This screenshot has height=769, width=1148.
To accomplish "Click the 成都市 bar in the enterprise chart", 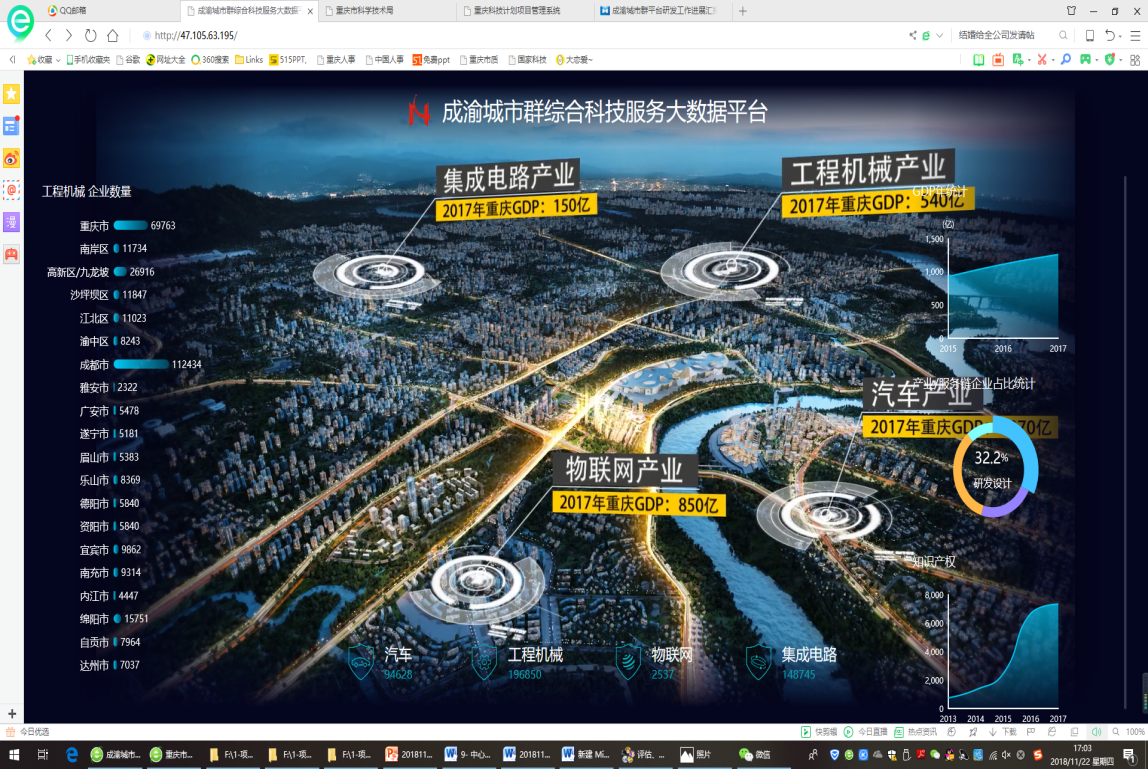I will (x=141, y=365).
